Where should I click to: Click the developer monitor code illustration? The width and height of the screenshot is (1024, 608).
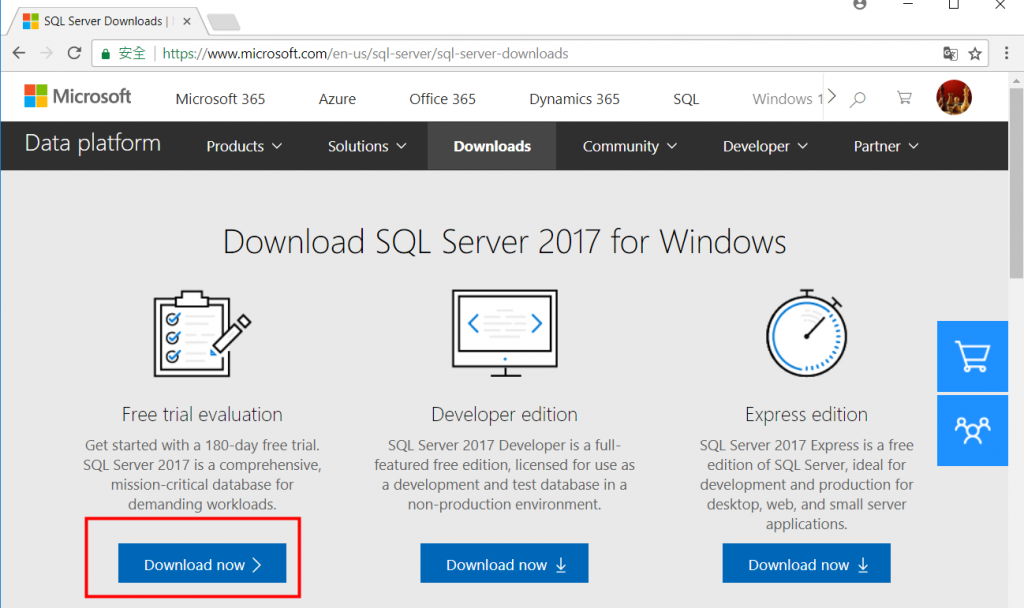[x=505, y=333]
